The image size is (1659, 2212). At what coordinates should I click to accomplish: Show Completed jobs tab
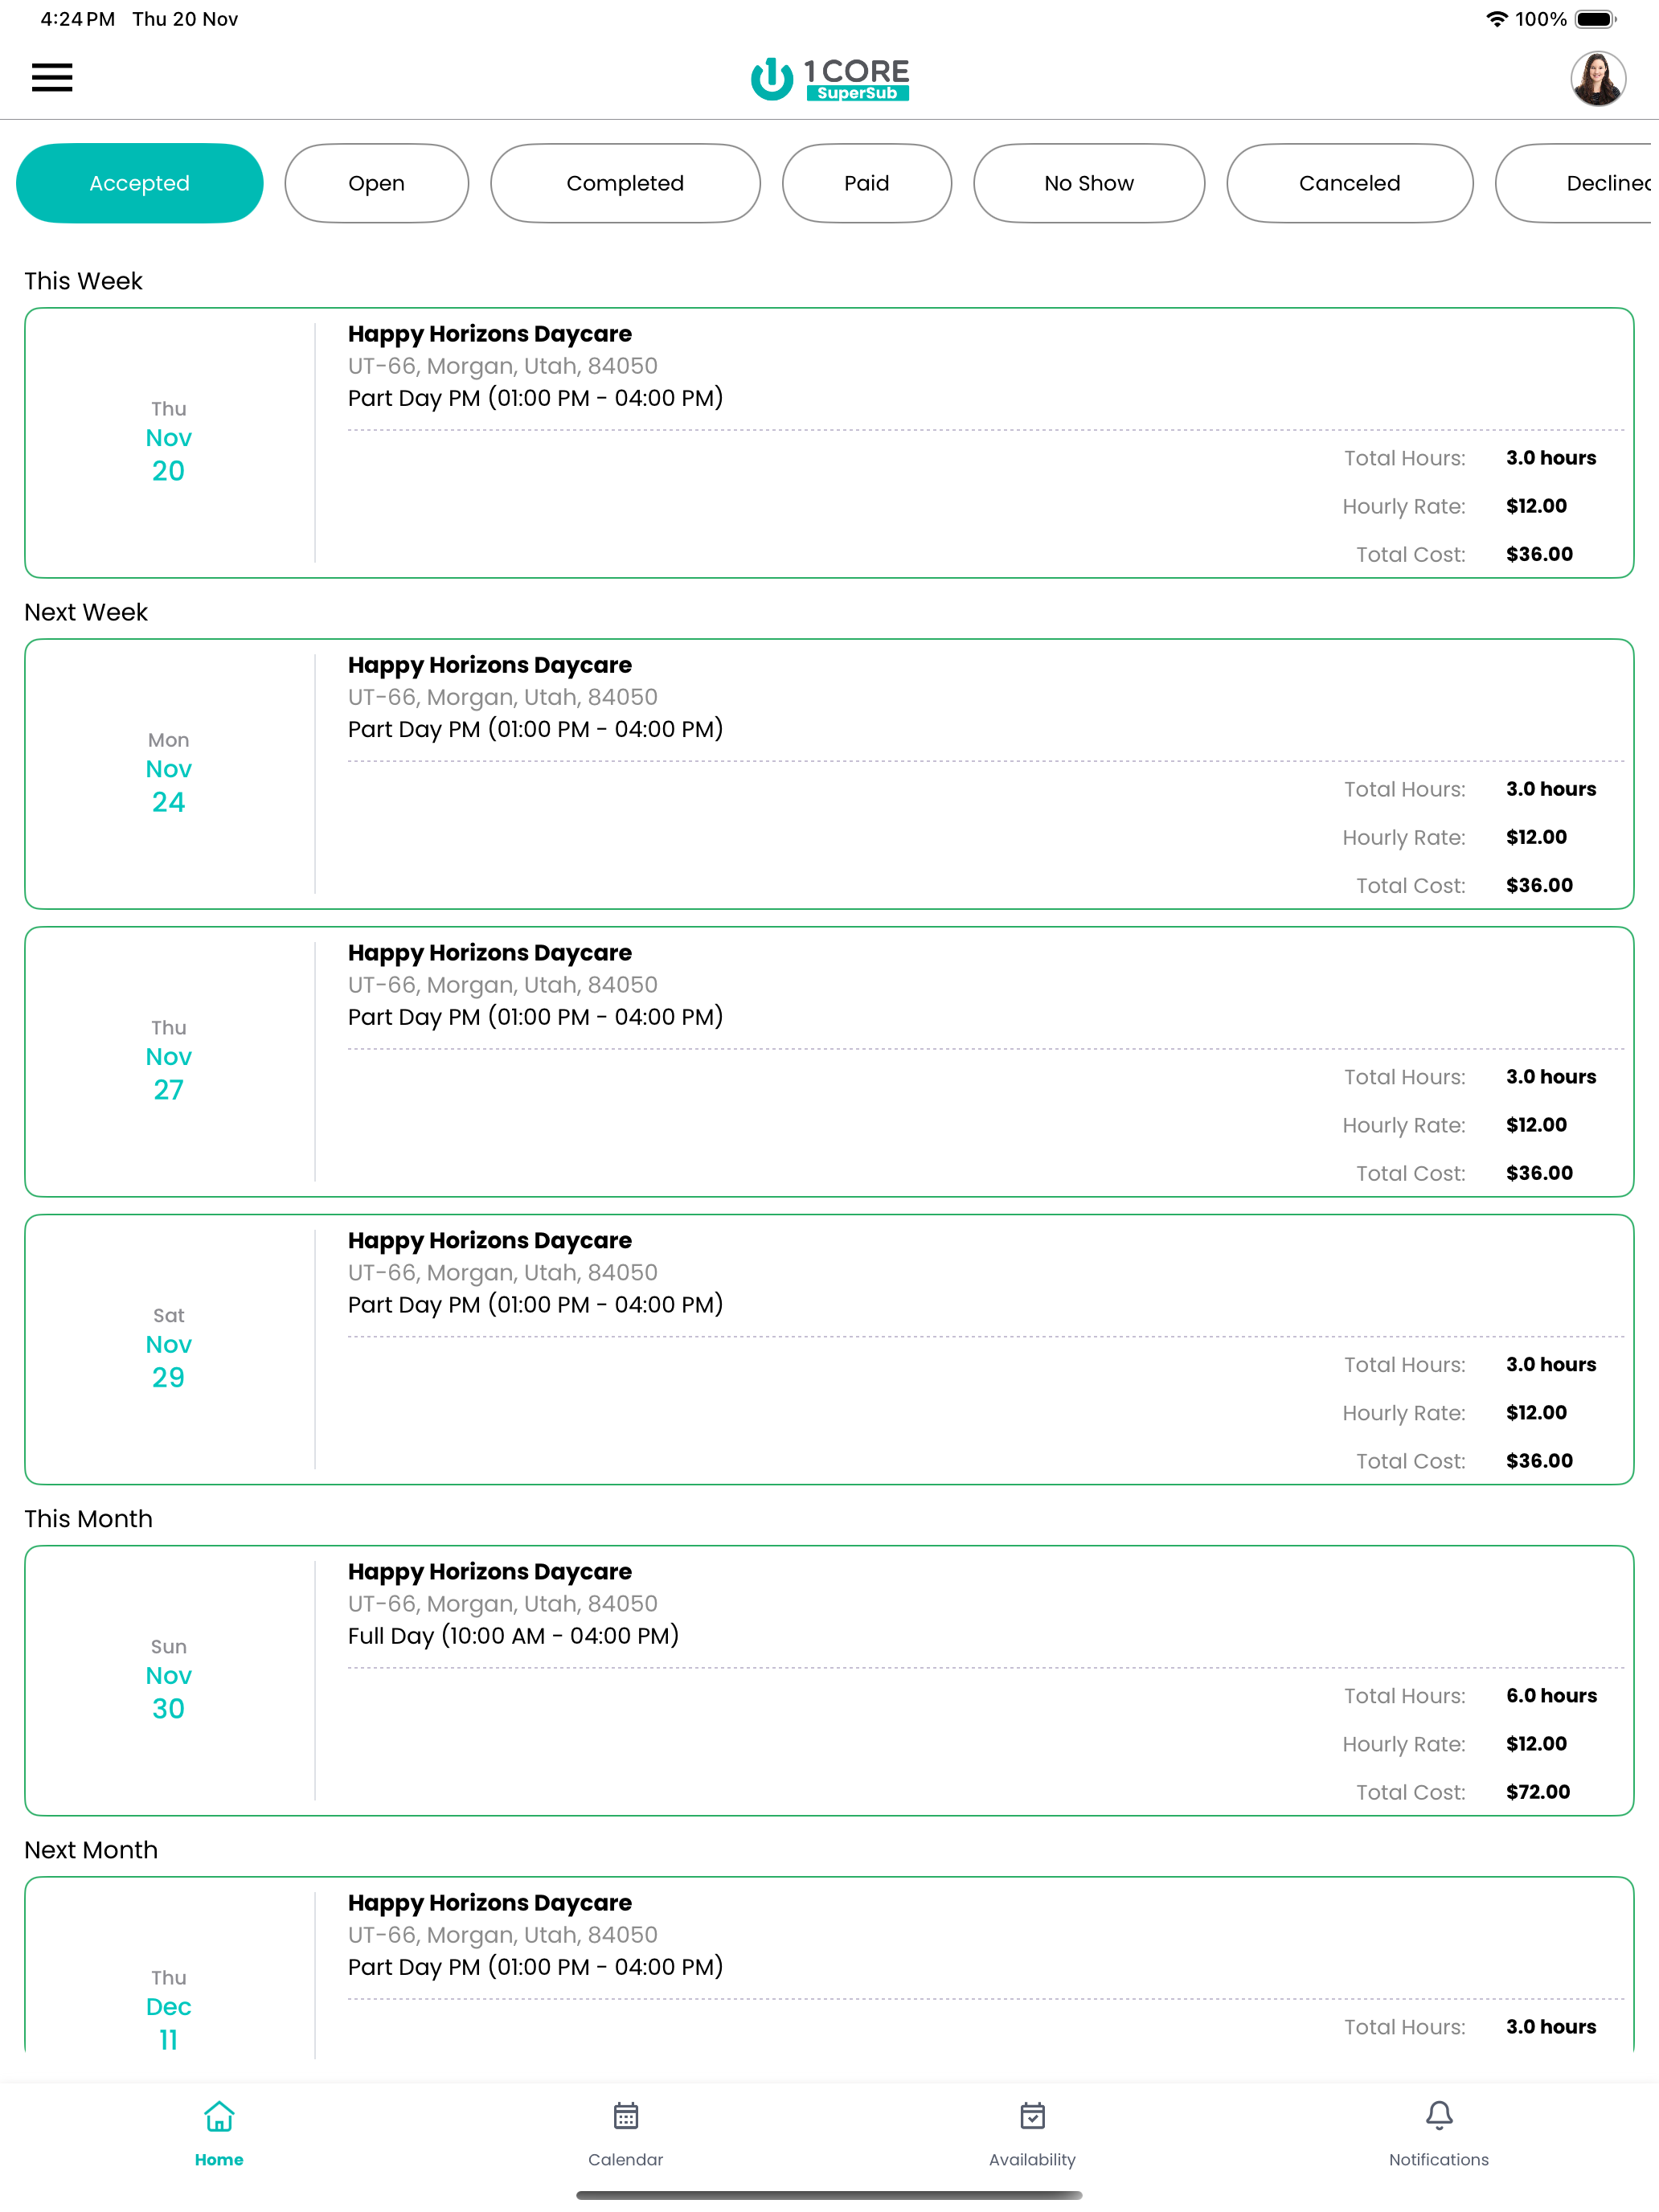(x=625, y=183)
